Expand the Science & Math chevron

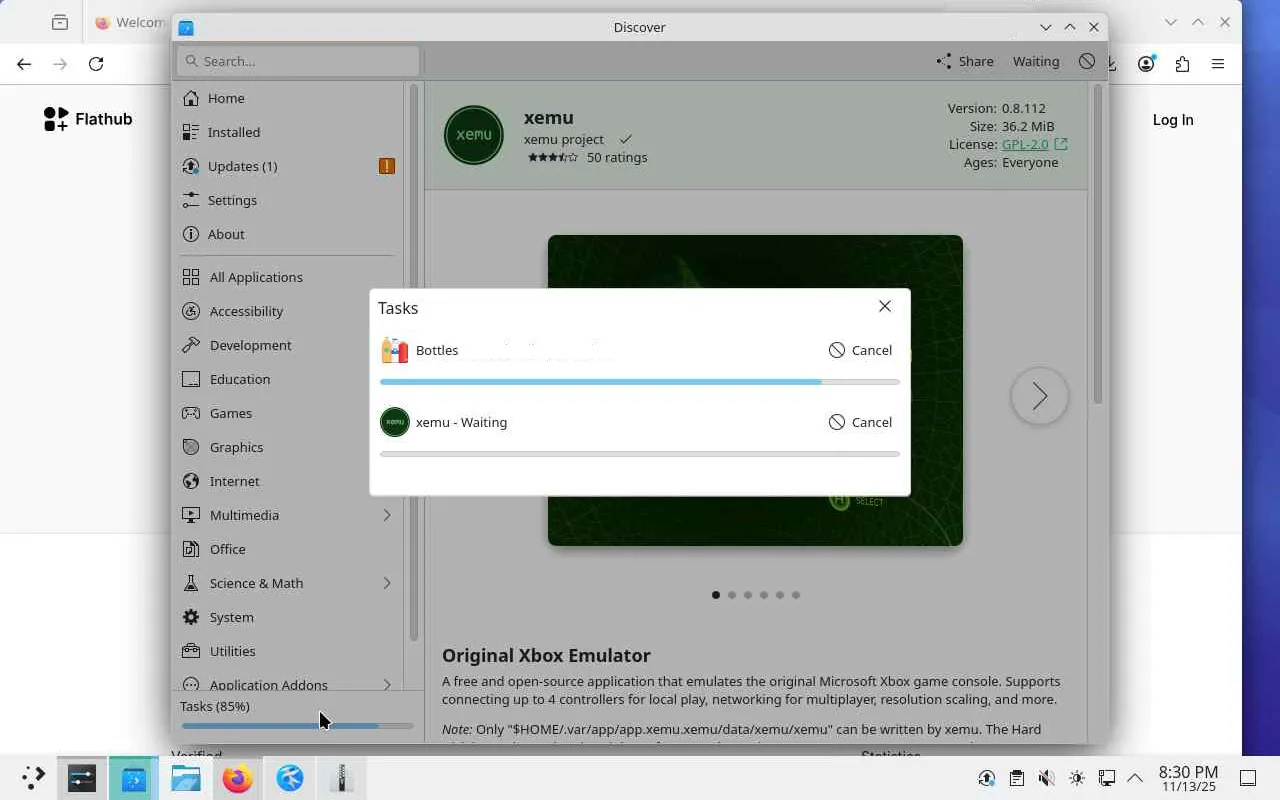(387, 583)
